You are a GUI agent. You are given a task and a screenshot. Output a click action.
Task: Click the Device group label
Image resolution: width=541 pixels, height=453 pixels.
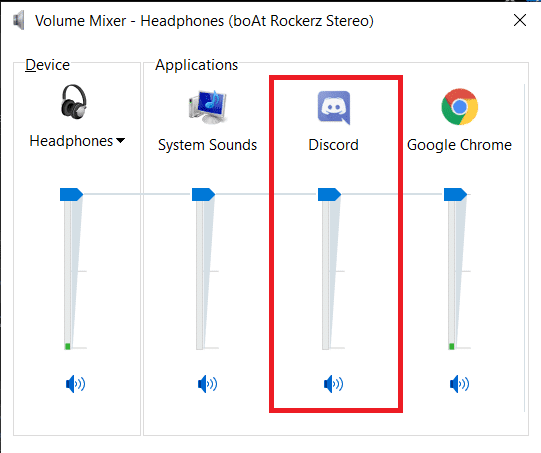[x=48, y=65]
